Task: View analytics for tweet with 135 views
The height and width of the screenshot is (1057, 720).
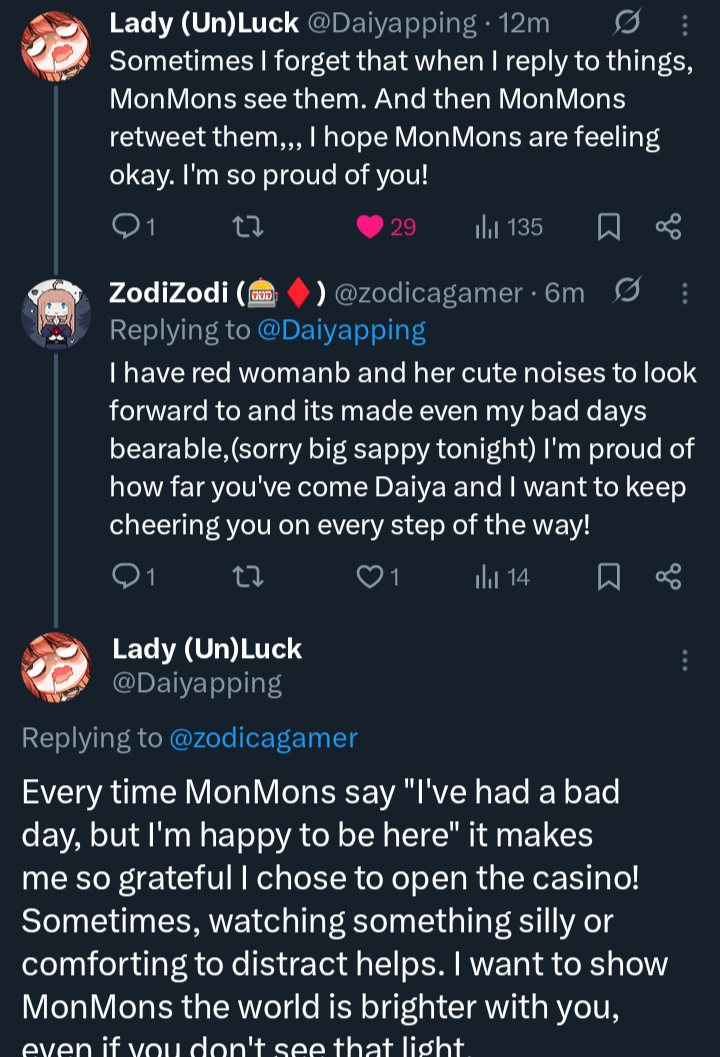Action: coord(488,227)
